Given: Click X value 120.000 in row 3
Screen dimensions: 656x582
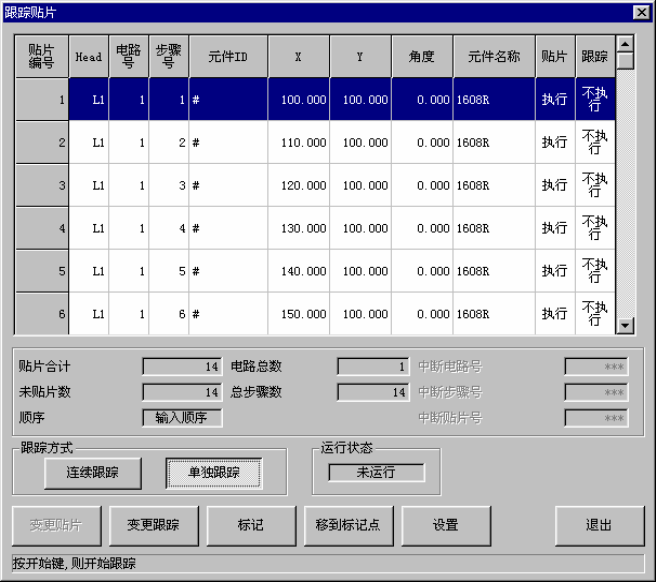Looking at the screenshot, I should coord(299,185).
